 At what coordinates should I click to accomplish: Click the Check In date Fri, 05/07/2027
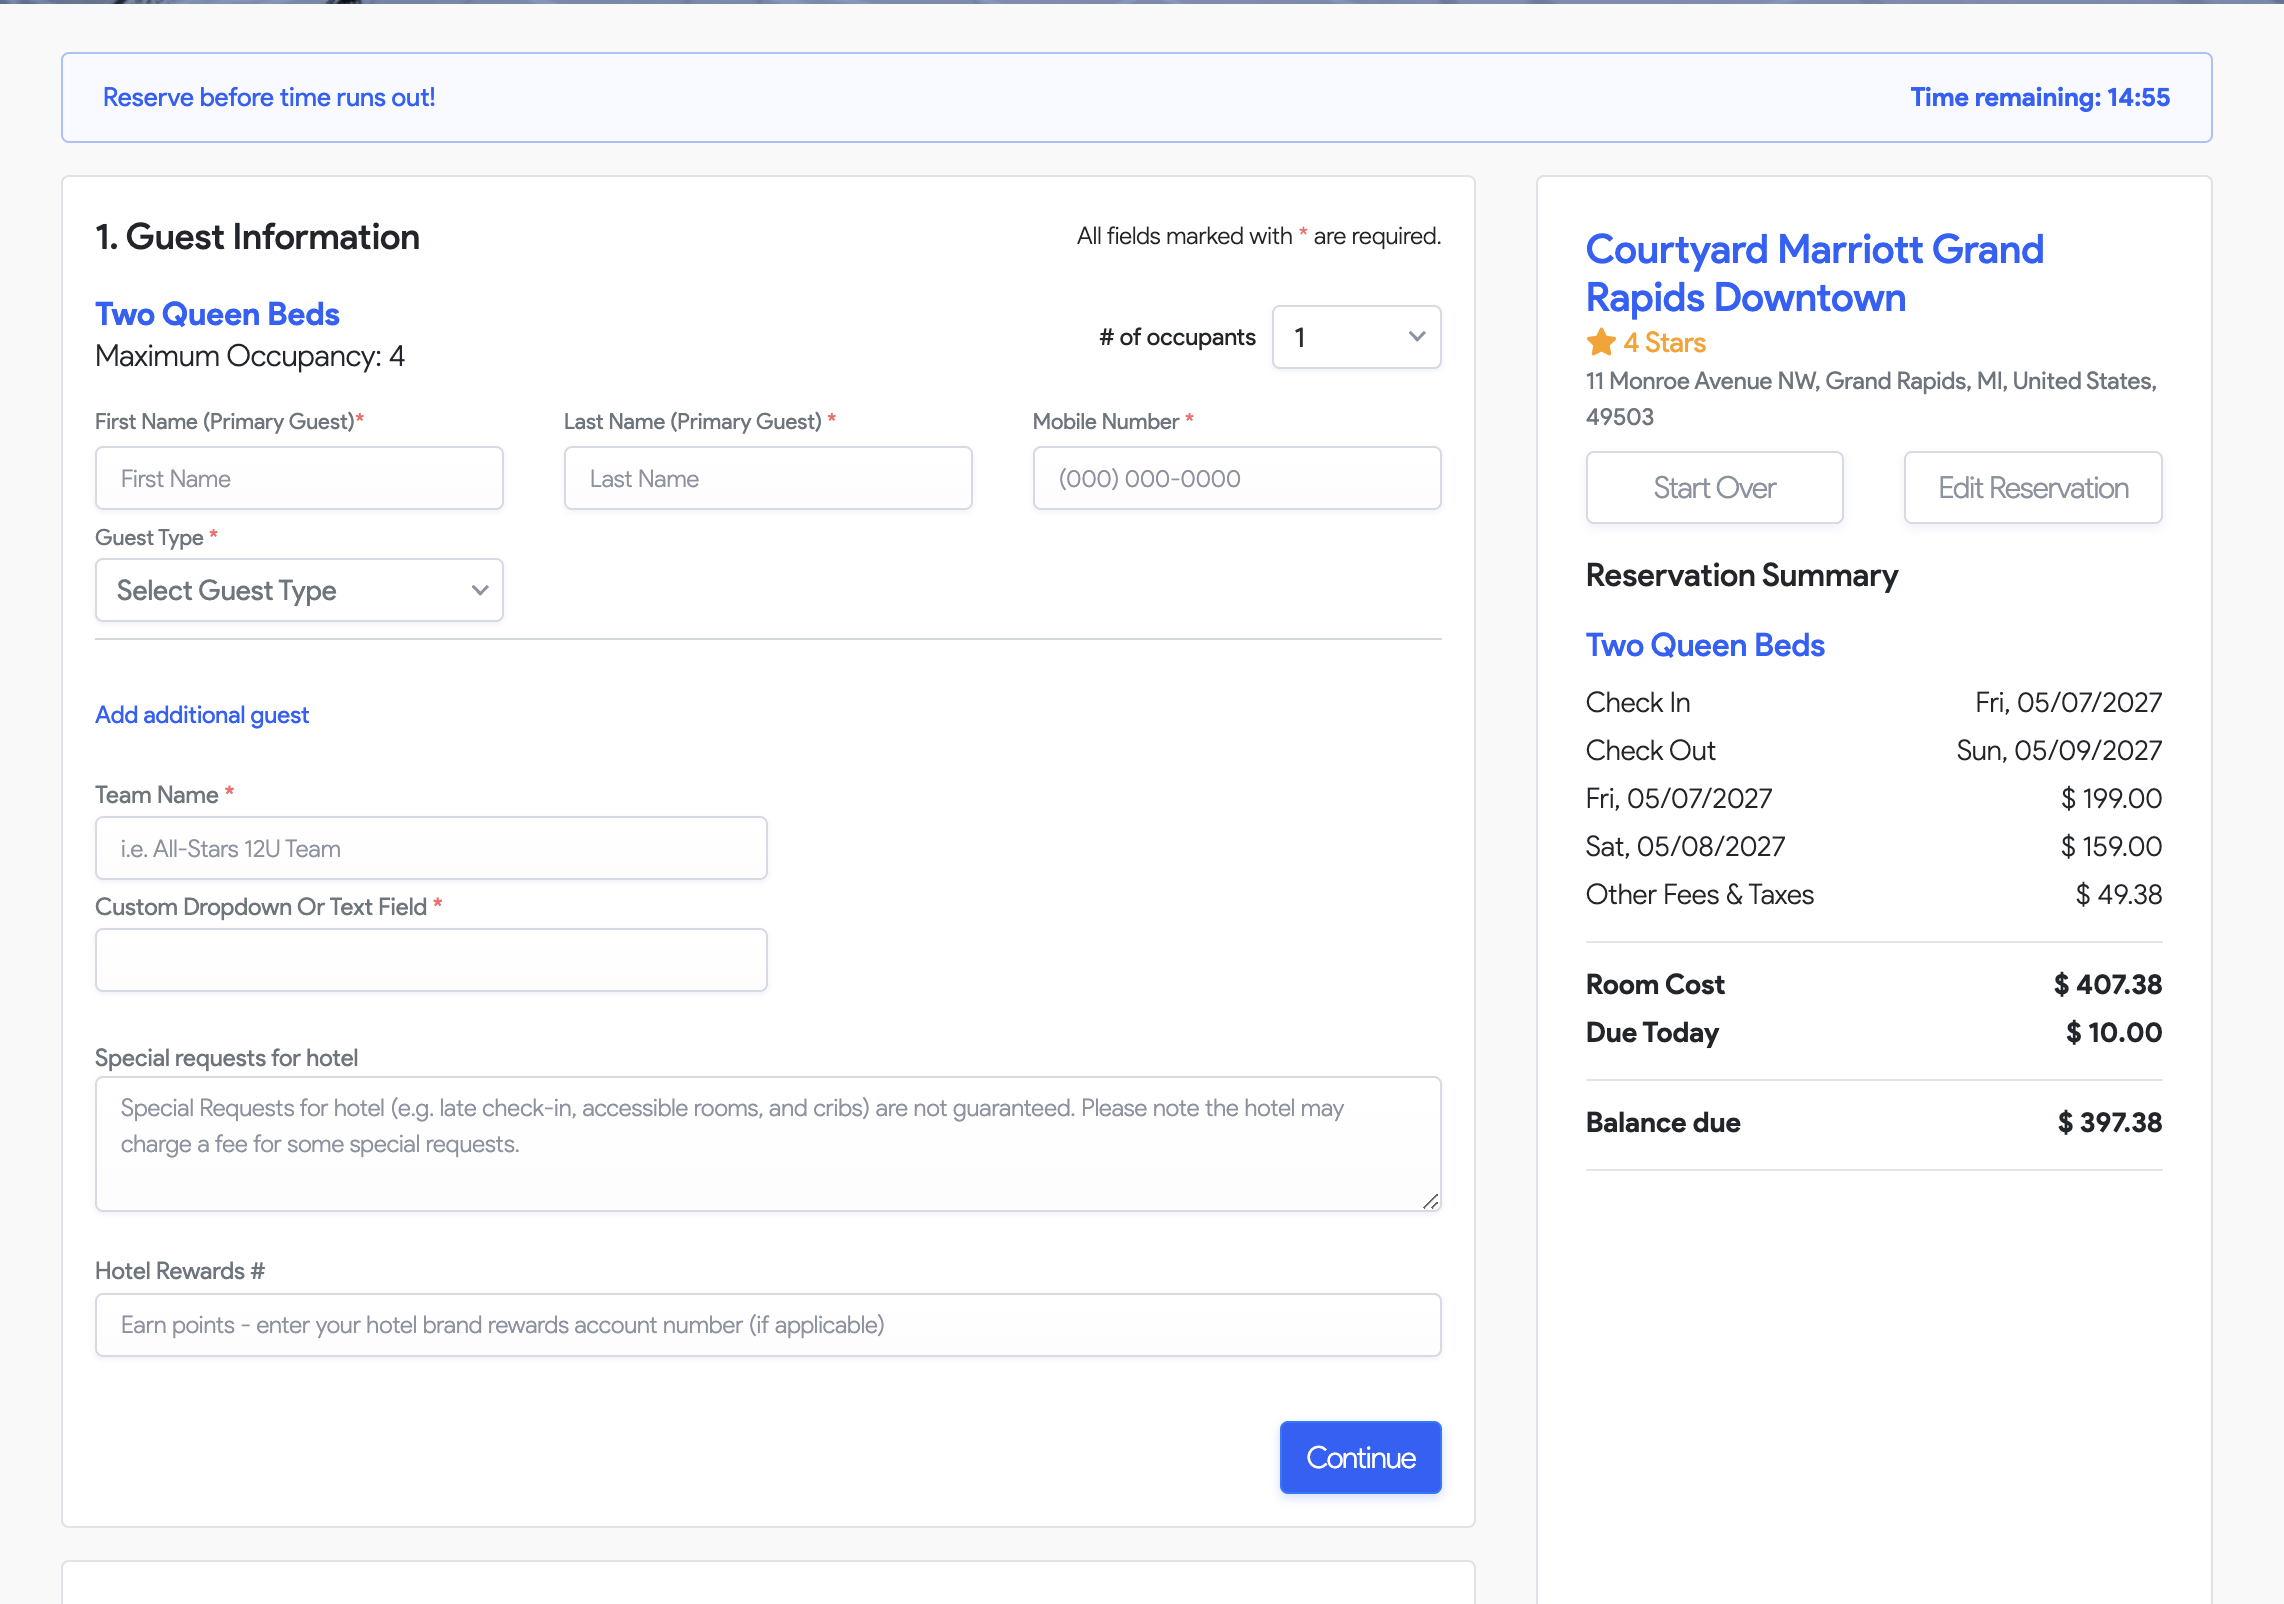coord(2068,702)
